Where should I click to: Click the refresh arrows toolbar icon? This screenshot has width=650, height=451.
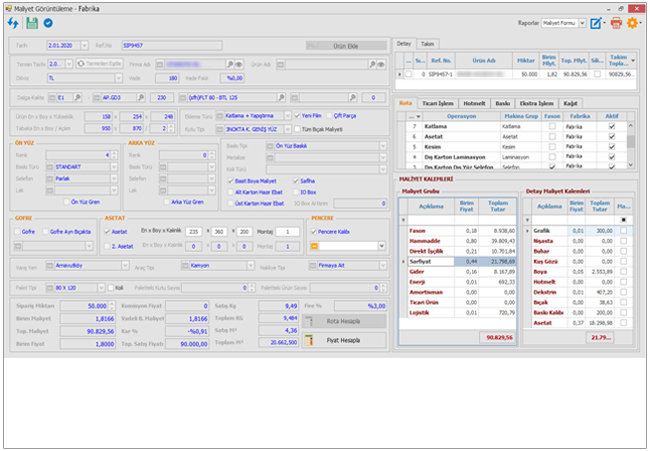pyautogui.click(x=12, y=22)
